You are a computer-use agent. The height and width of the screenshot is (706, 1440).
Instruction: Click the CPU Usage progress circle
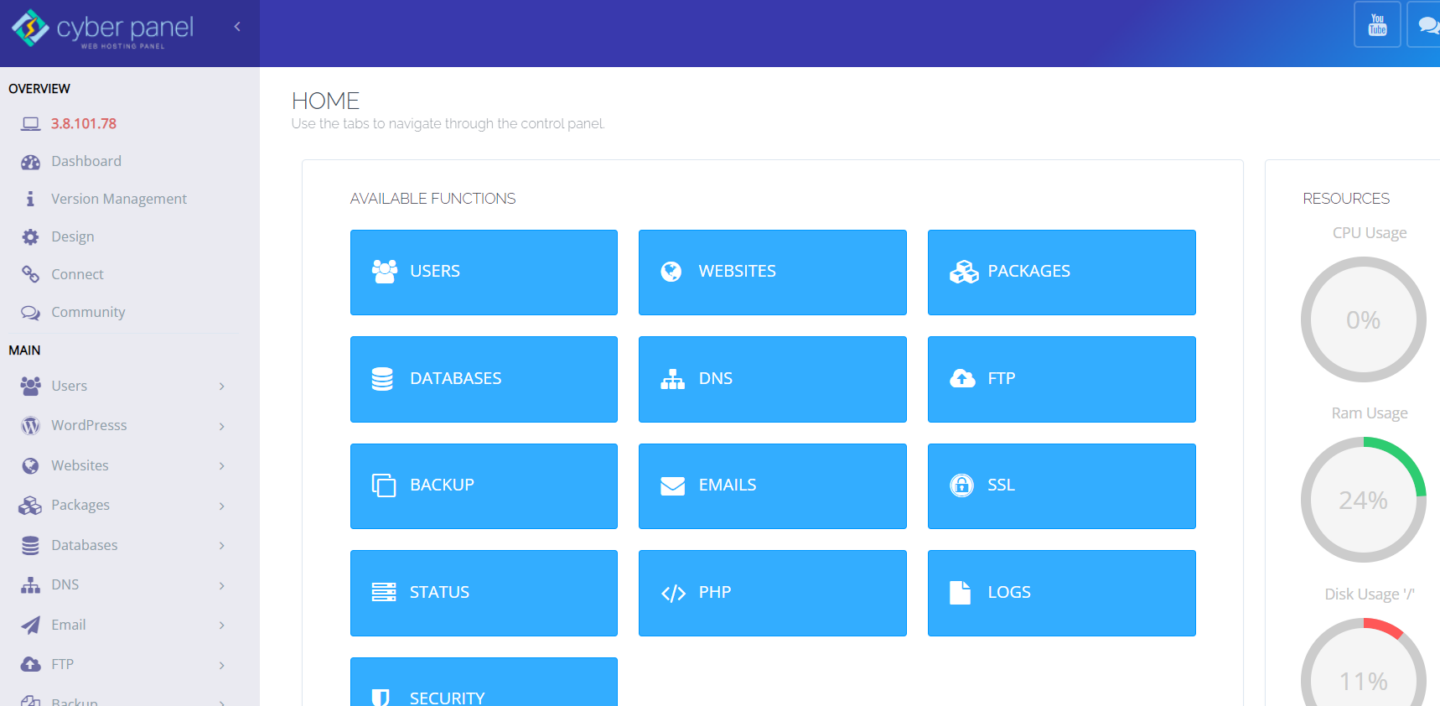tap(1363, 319)
